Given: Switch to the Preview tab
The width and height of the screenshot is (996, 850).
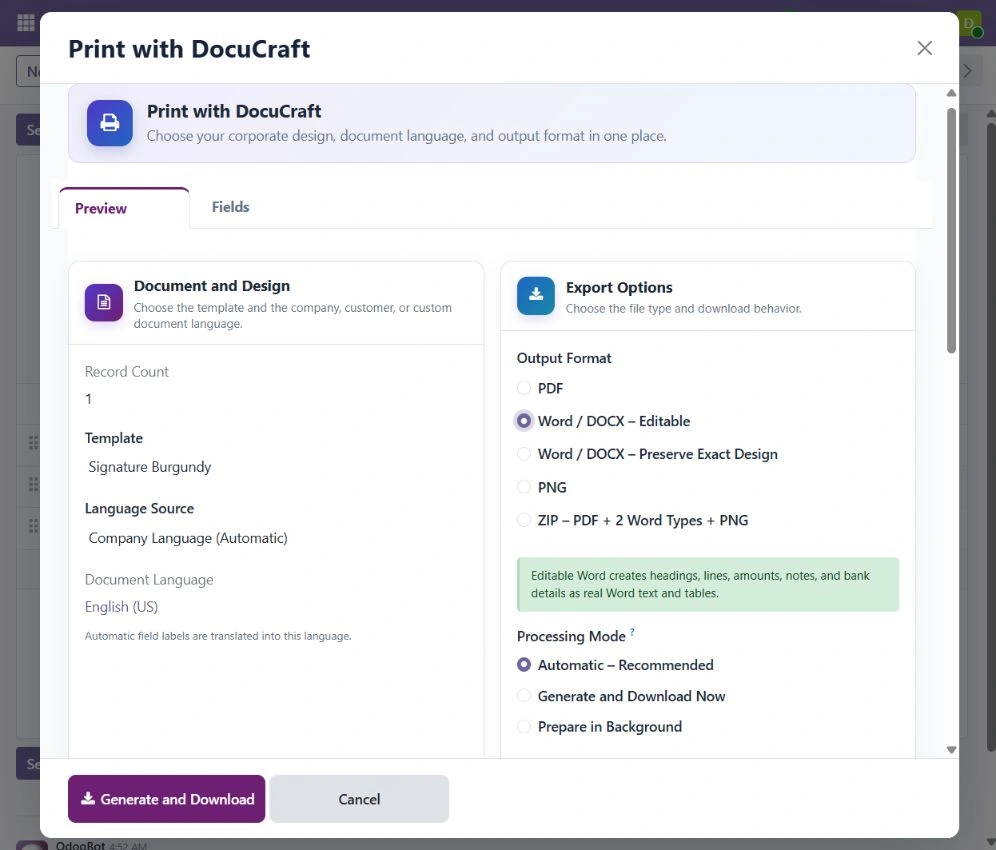Looking at the screenshot, I should click(124, 208).
